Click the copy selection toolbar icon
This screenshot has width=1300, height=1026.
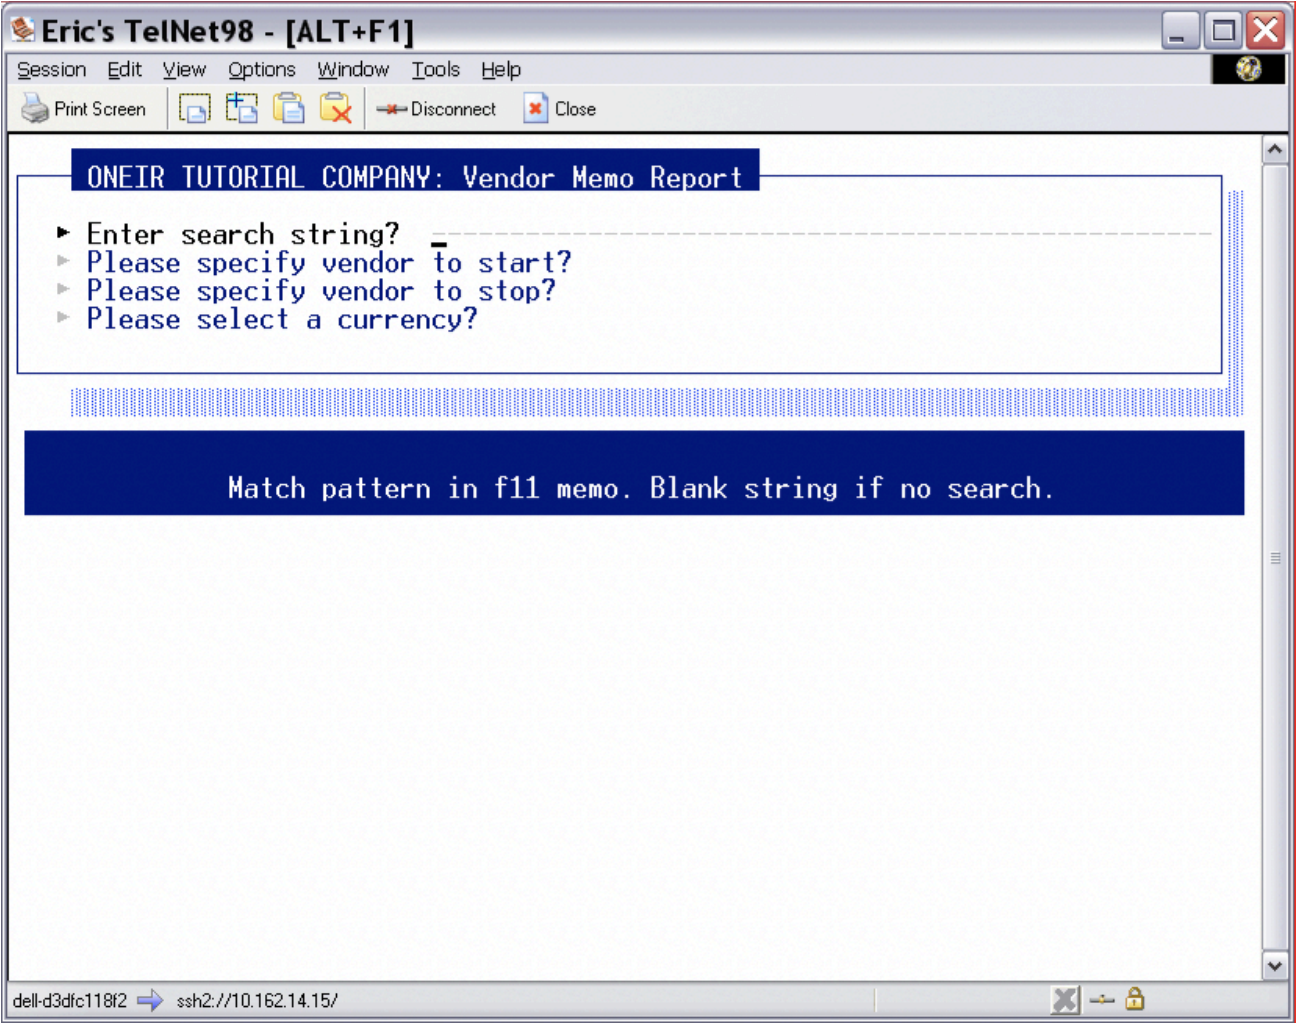pyautogui.click(x=194, y=109)
